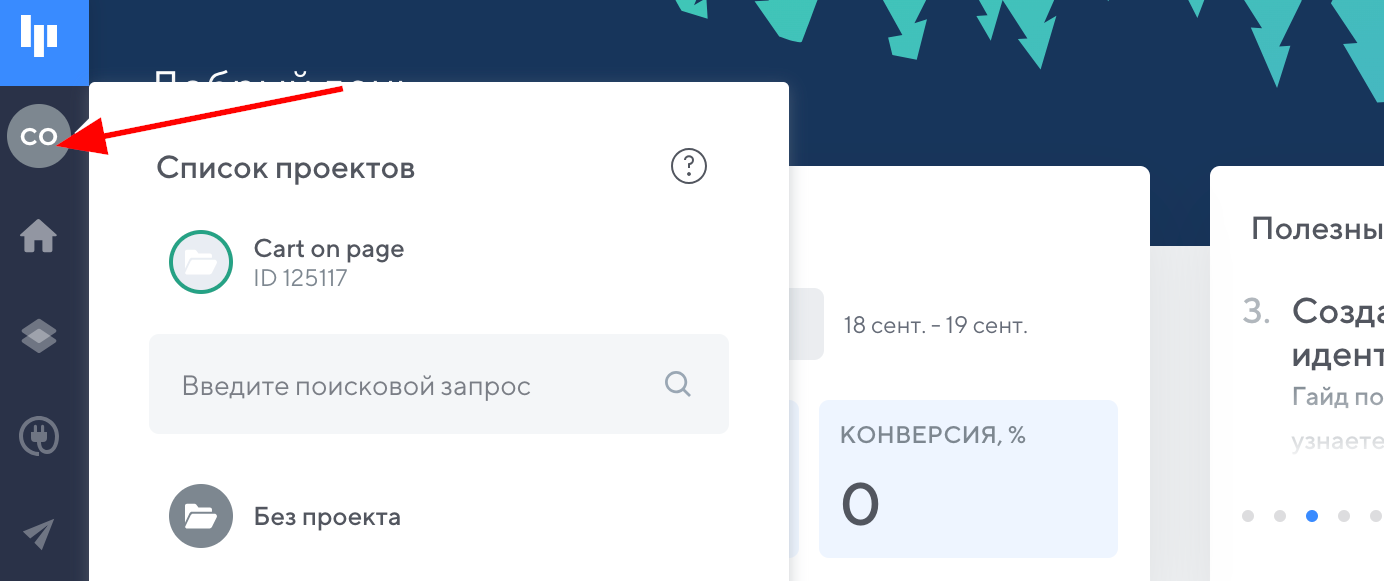Click the blue logo icon in sidebar

(39, 36)
